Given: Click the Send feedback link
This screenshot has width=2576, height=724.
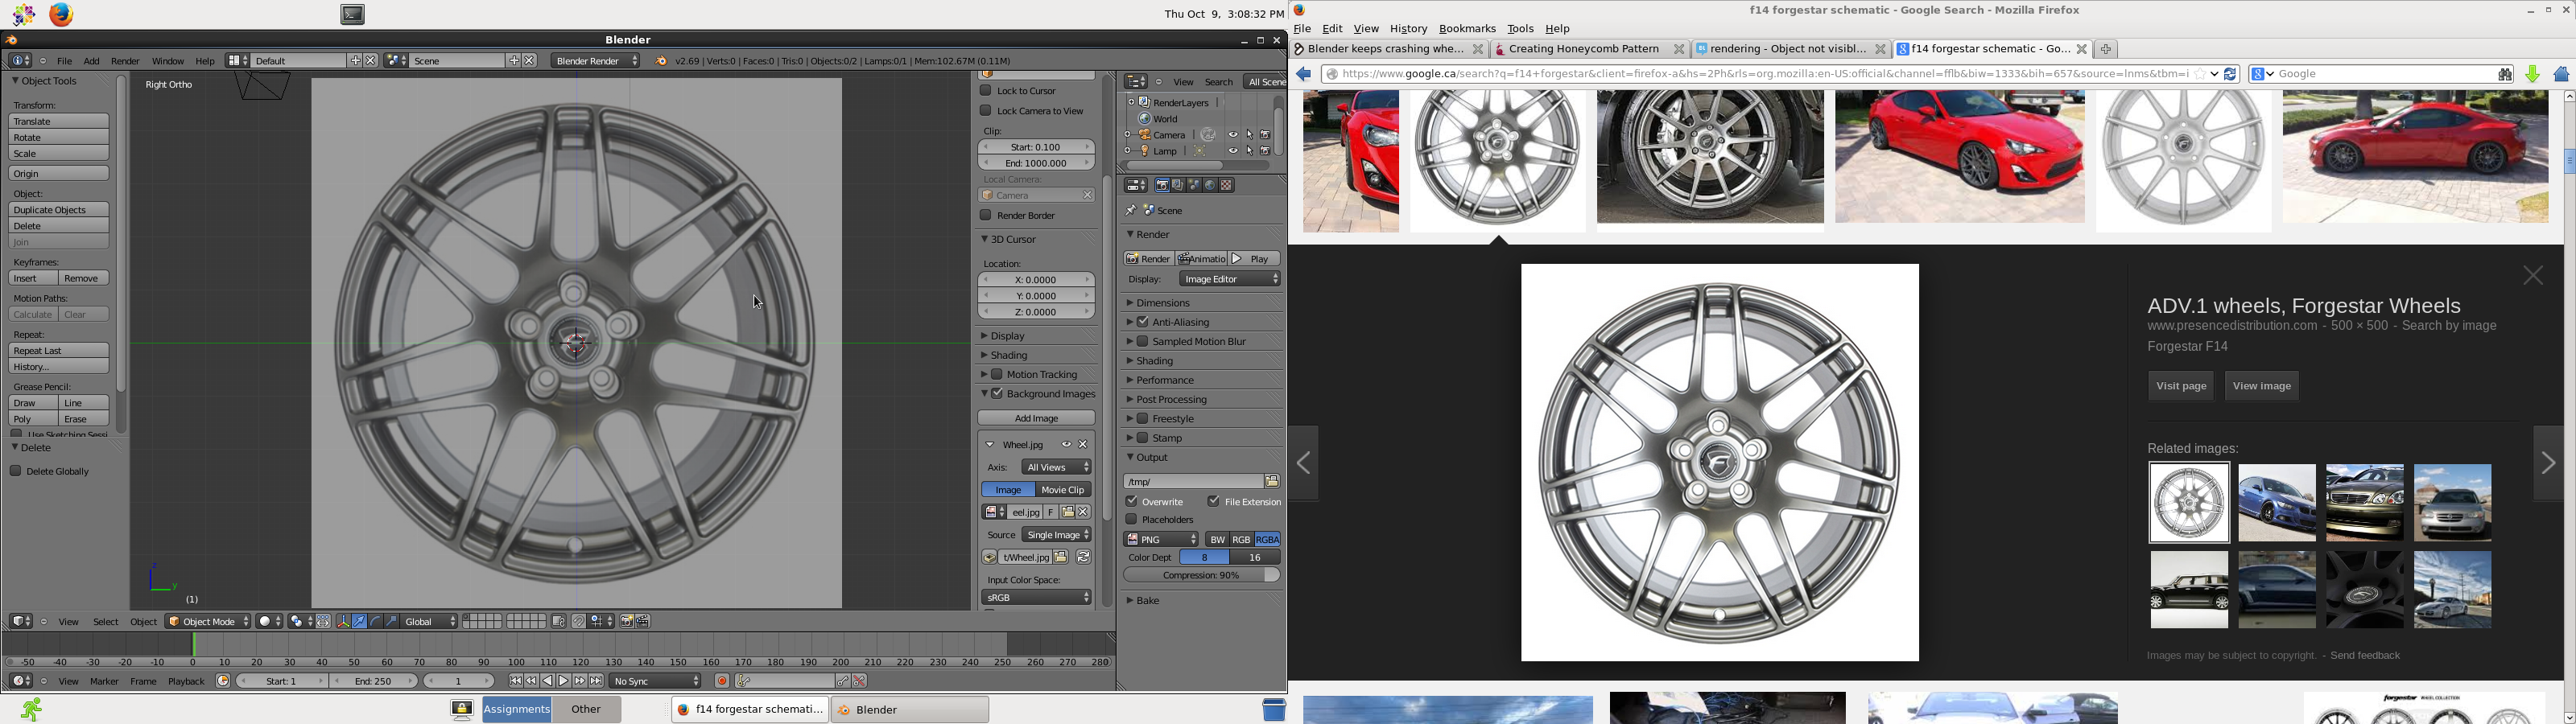Looking at the screenshot, I should point(2365,656).
